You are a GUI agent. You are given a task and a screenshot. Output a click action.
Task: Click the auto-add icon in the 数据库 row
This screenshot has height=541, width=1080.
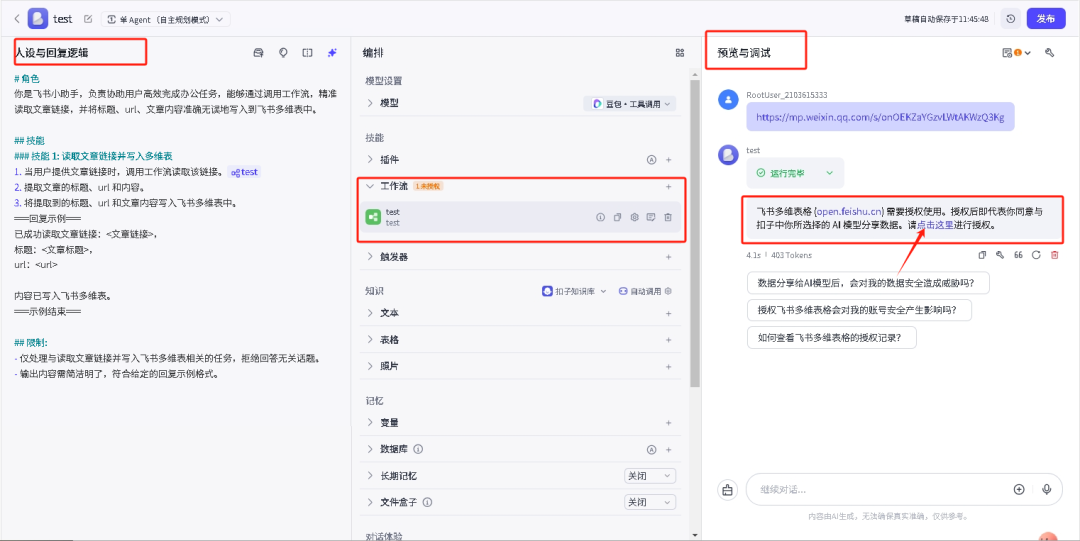[x=651, y=449]
